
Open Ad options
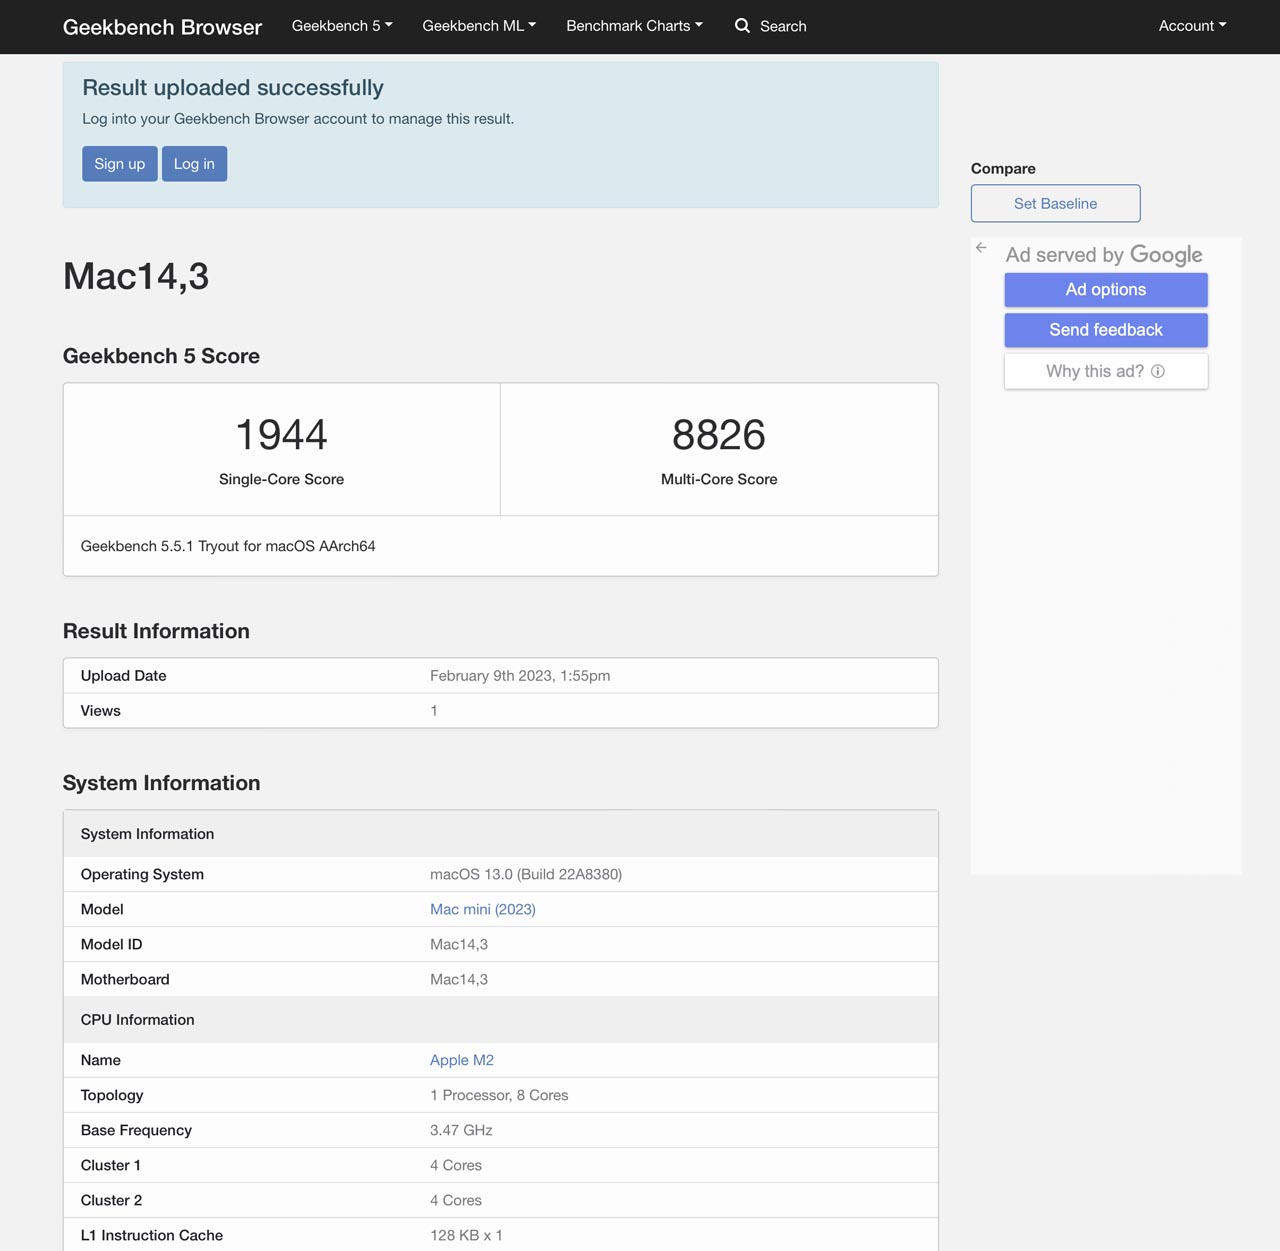click(x=1106, y=290)
